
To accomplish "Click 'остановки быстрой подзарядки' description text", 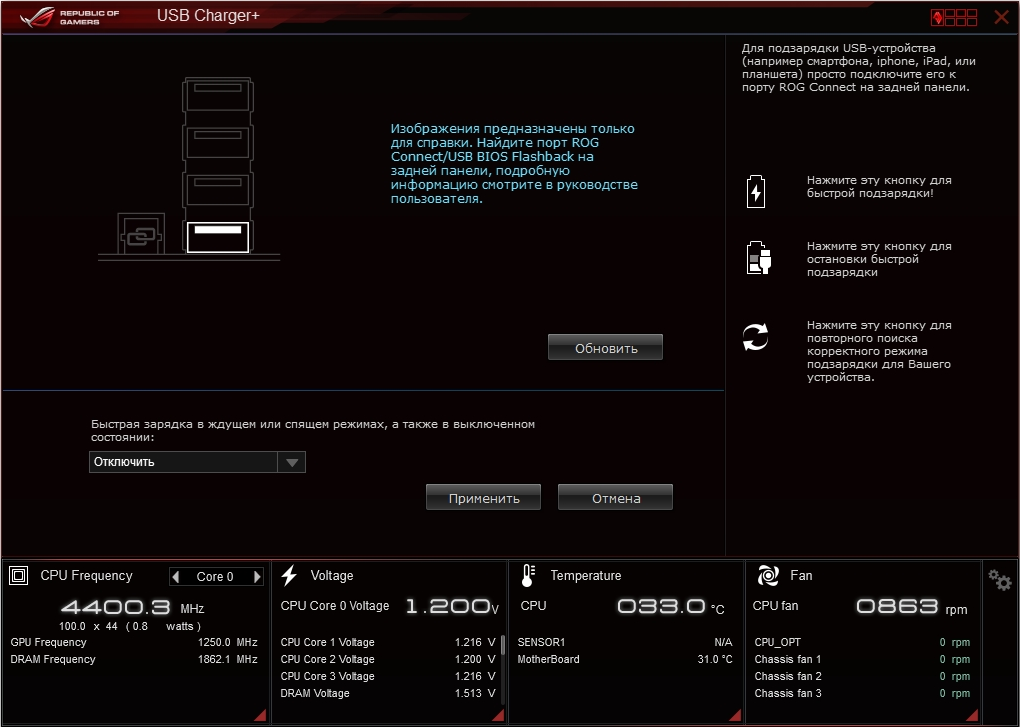I will coord(879,259).
